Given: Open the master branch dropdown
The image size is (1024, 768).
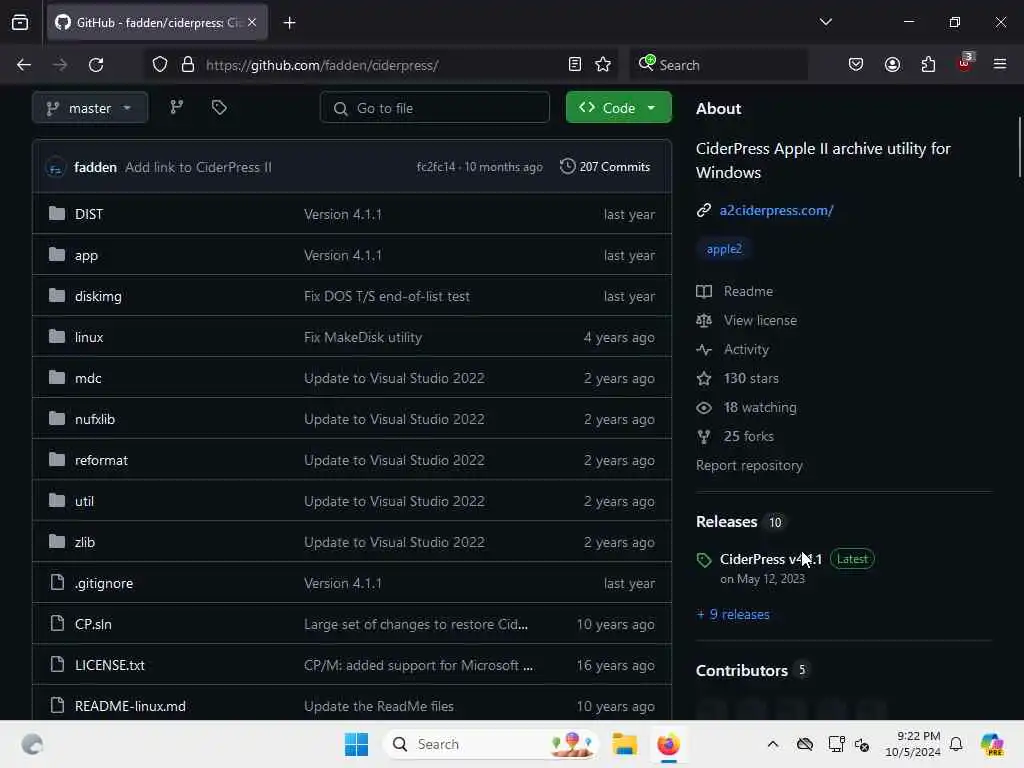Looking at the screenshot, I should tap(90, 108).
